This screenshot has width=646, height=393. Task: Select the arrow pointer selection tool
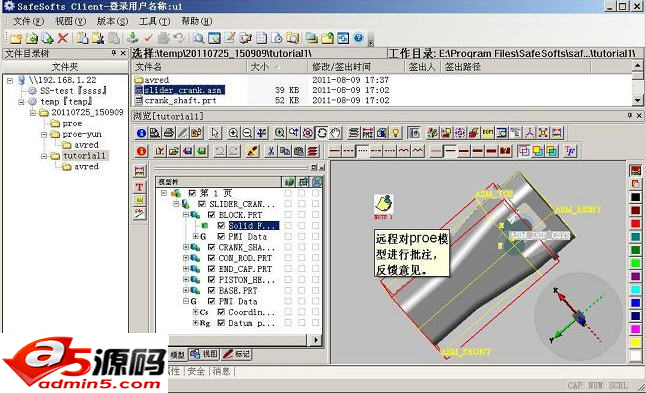pos(215,133)
